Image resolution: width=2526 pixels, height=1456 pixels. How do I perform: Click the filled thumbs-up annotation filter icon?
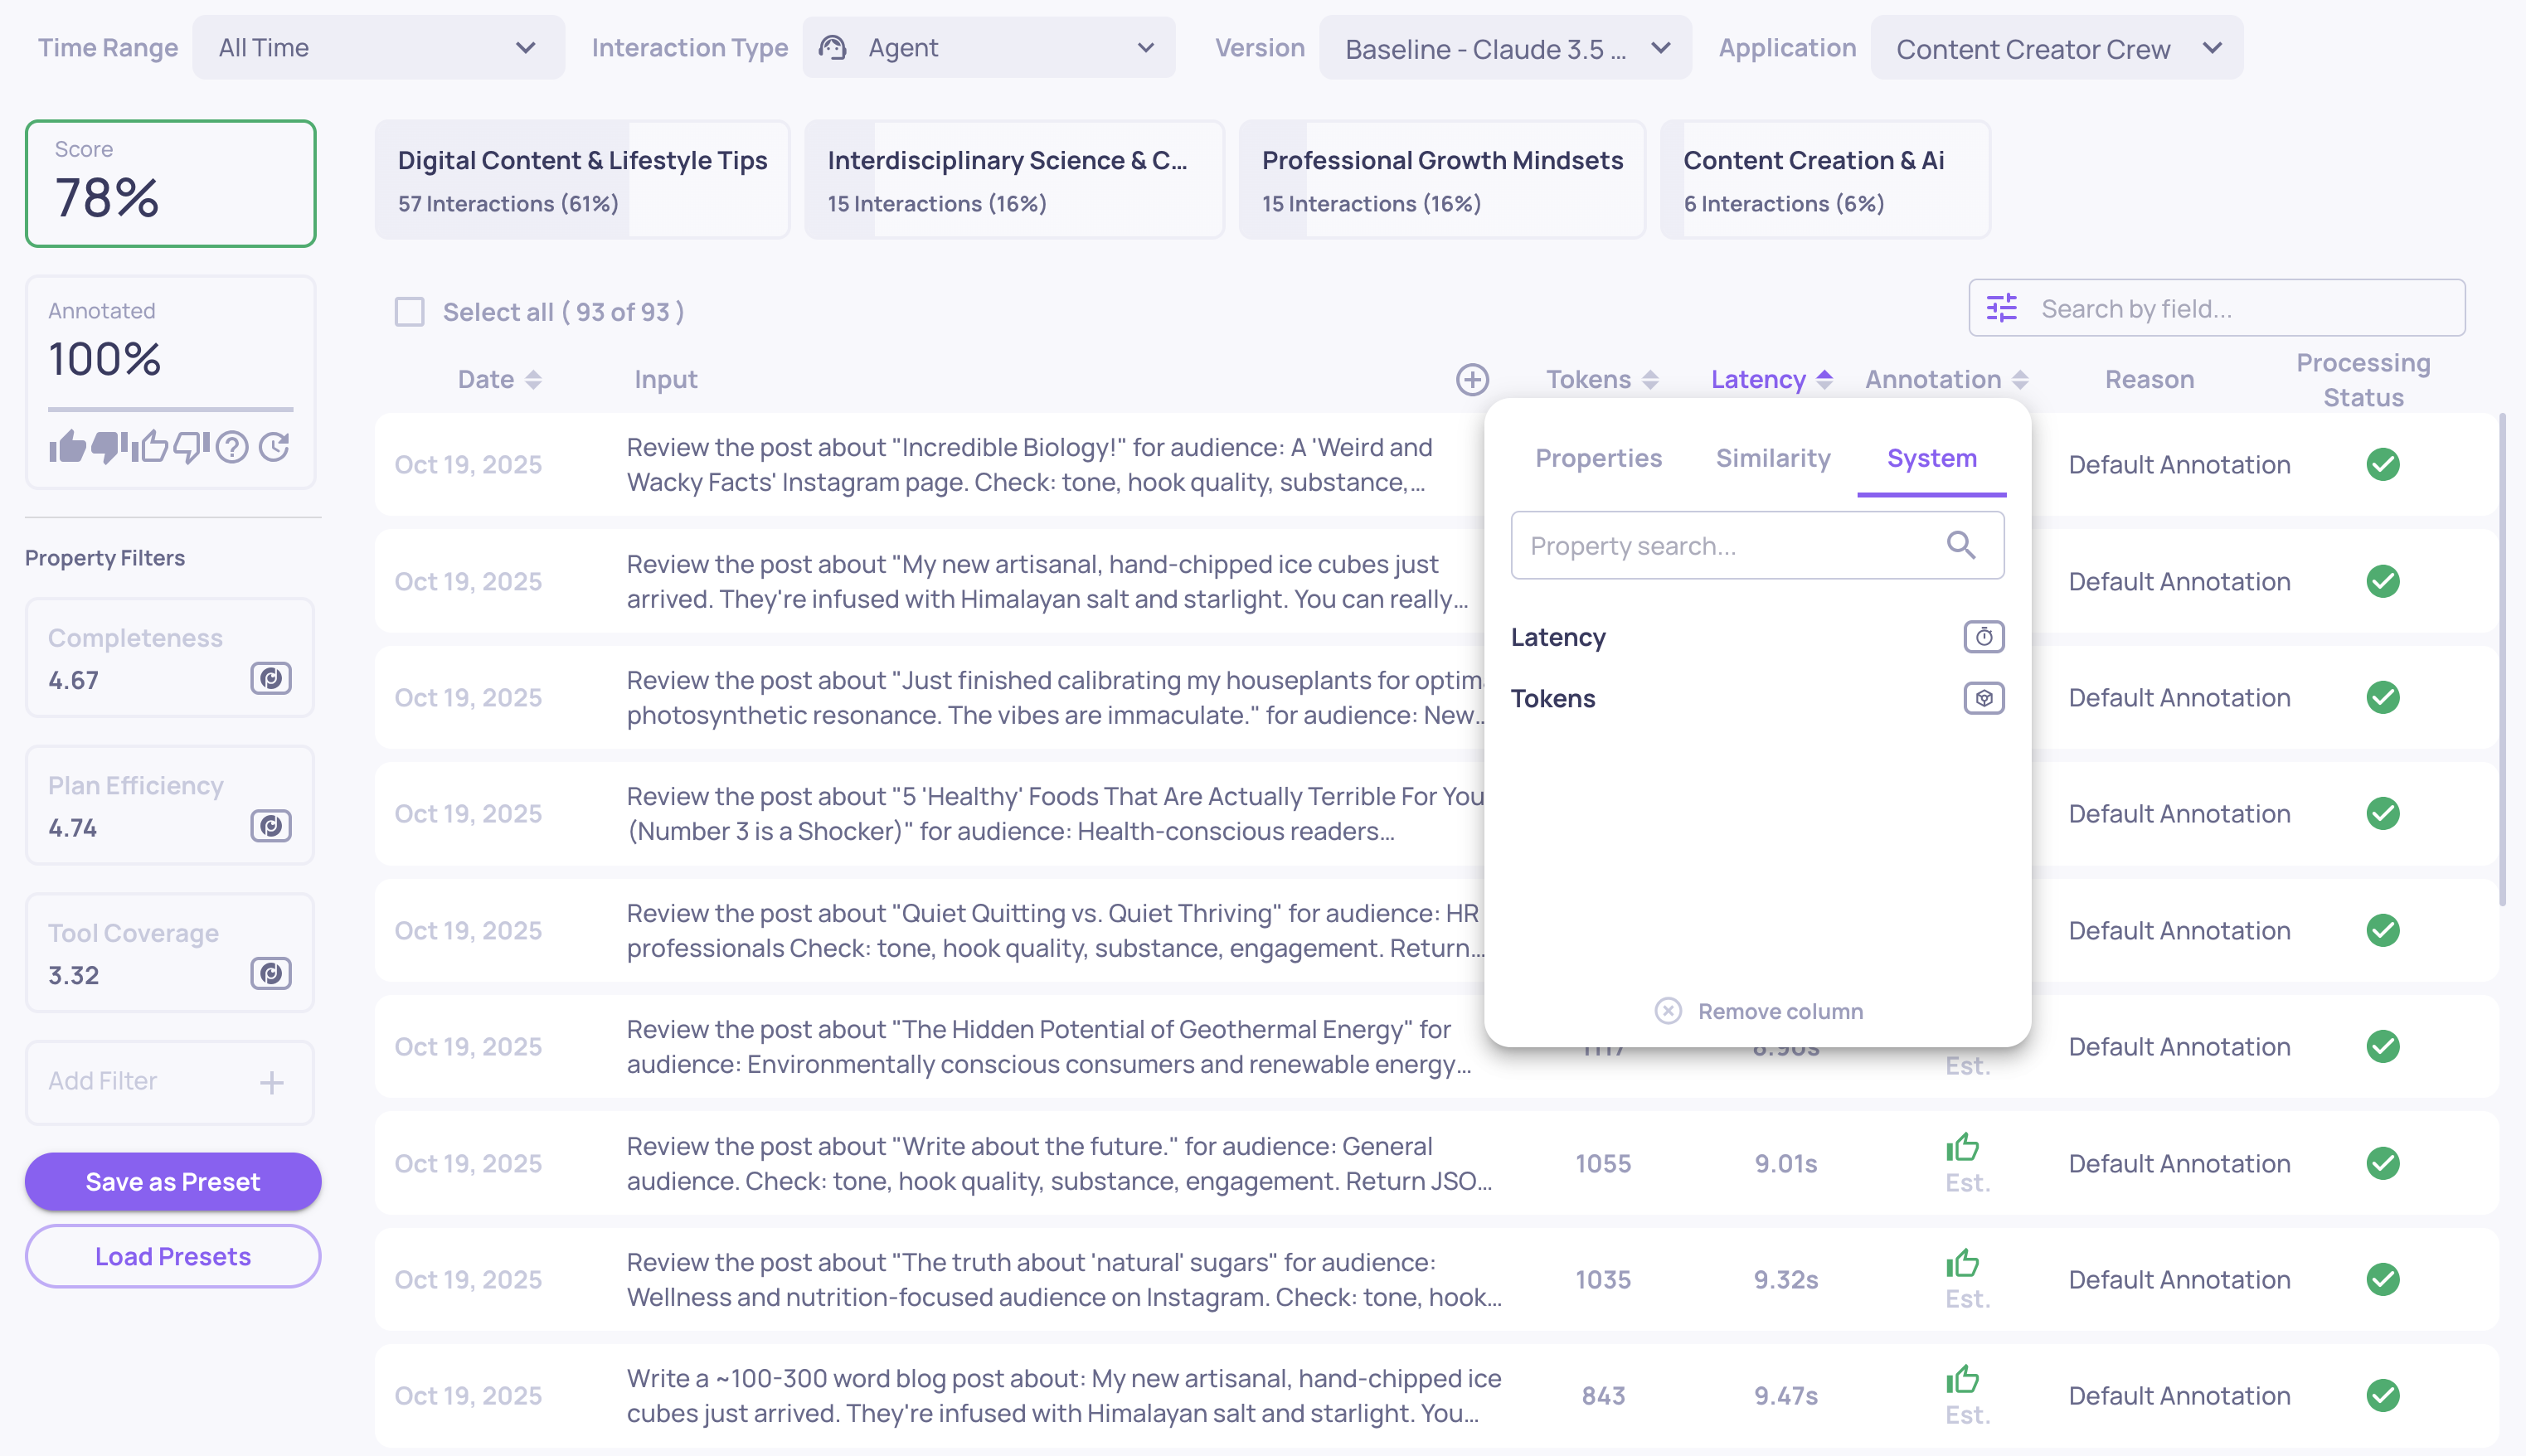point(68,446)
